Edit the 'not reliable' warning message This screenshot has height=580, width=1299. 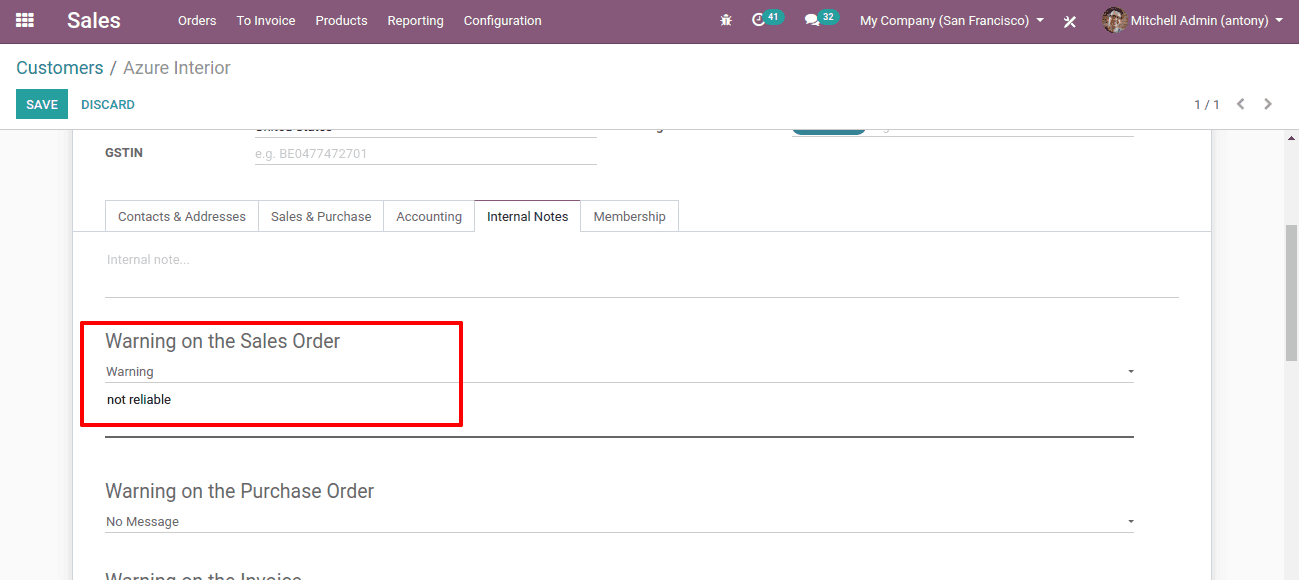(x=619, y=412)
